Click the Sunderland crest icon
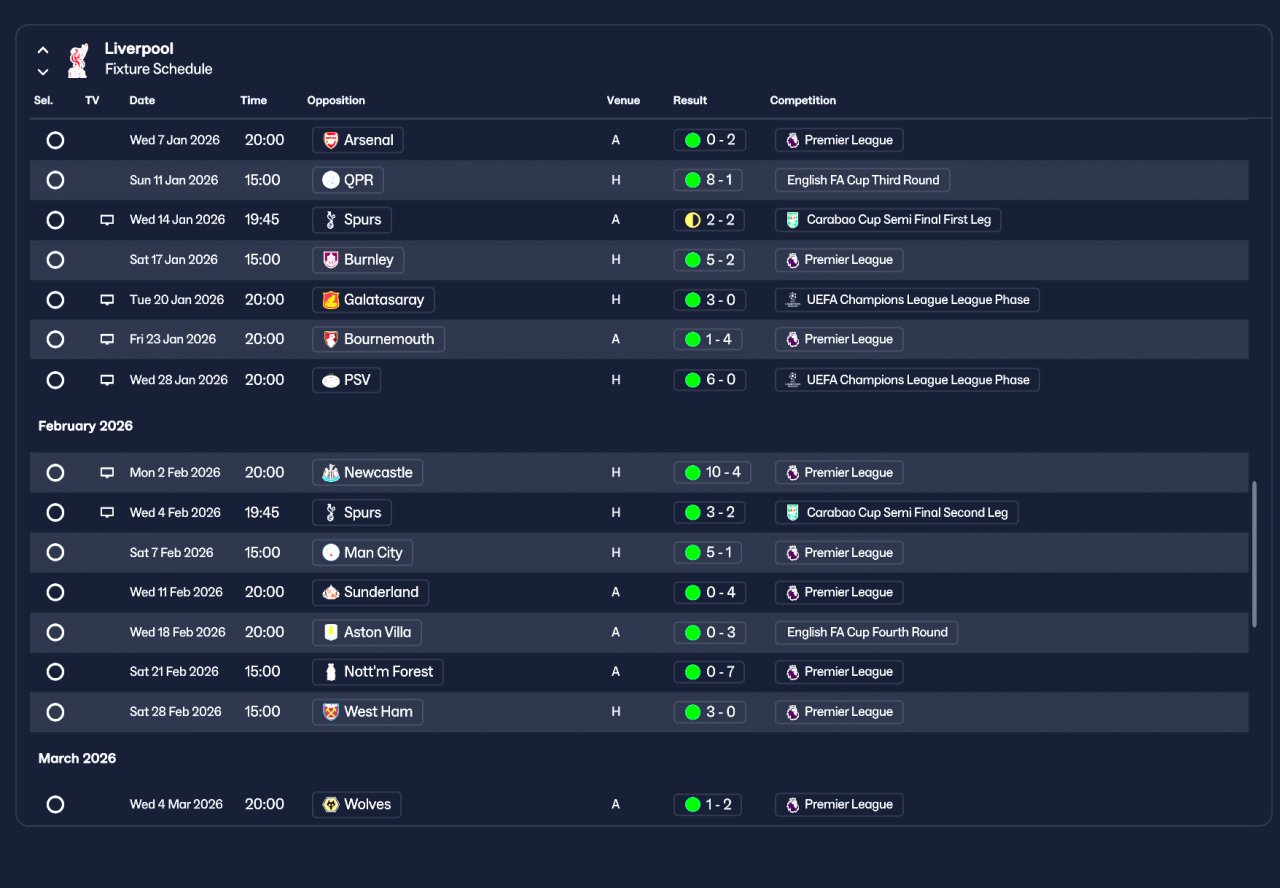Viewport: 1280px width, 888px height. [330, 592]
